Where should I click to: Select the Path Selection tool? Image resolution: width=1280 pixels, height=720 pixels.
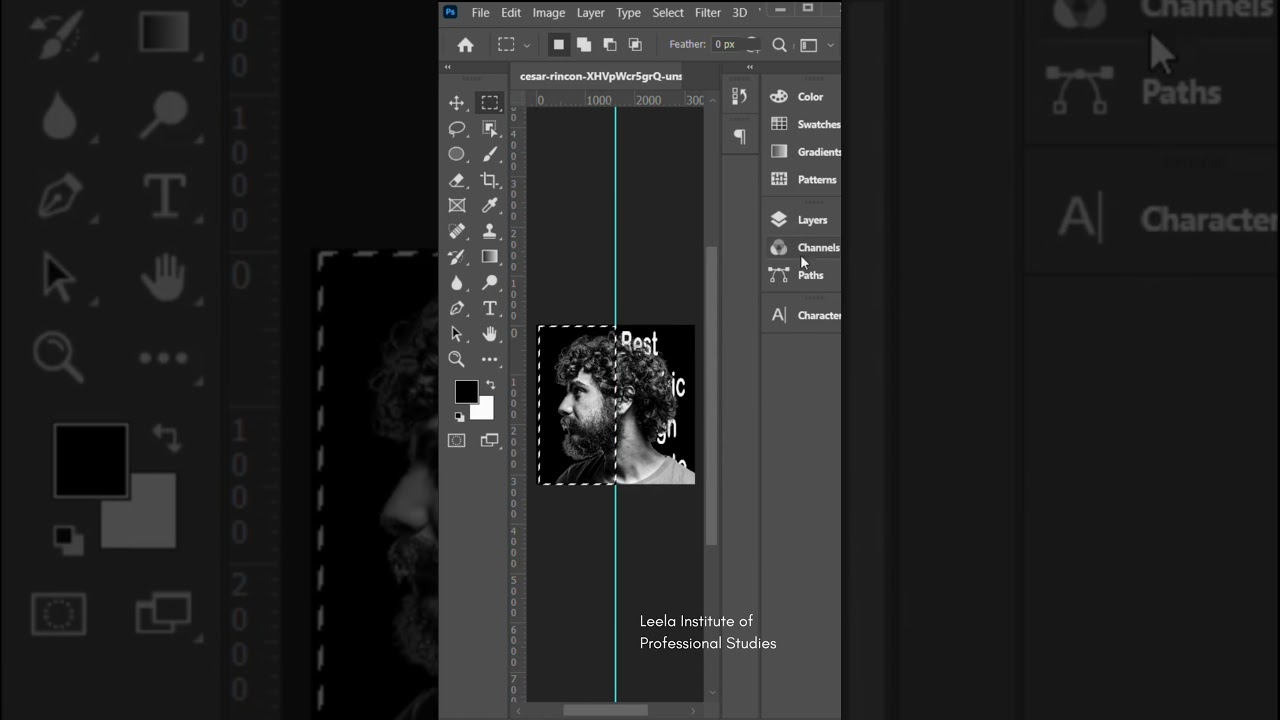click(x=457, y=334)
